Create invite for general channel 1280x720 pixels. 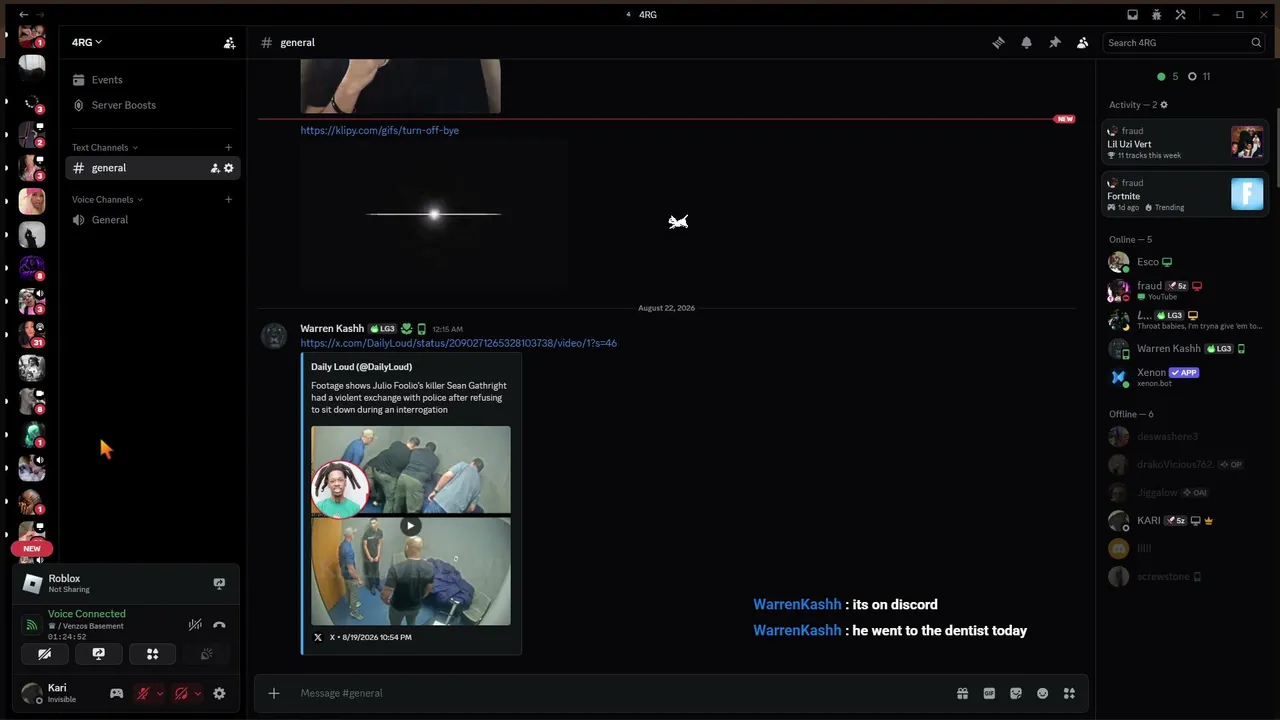coord(214,168)
